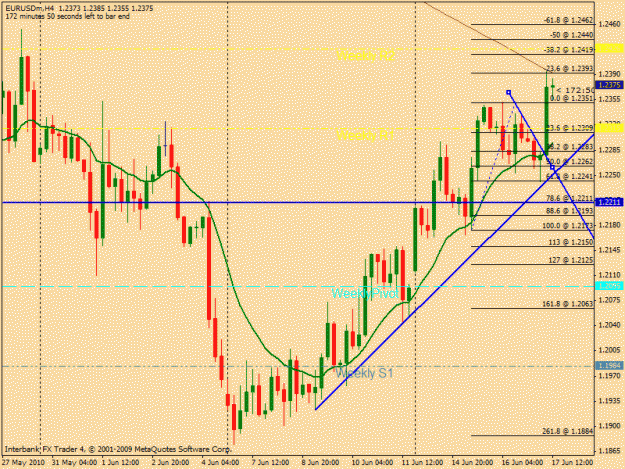
Task: Click the '14 Jun 20:00' time axis label
Action: [472, 463]
